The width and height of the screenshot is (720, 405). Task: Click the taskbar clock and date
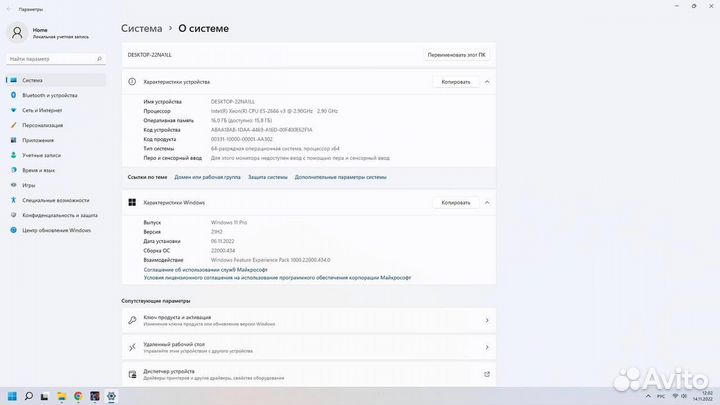pyautogui.click(x=703, y=396)
